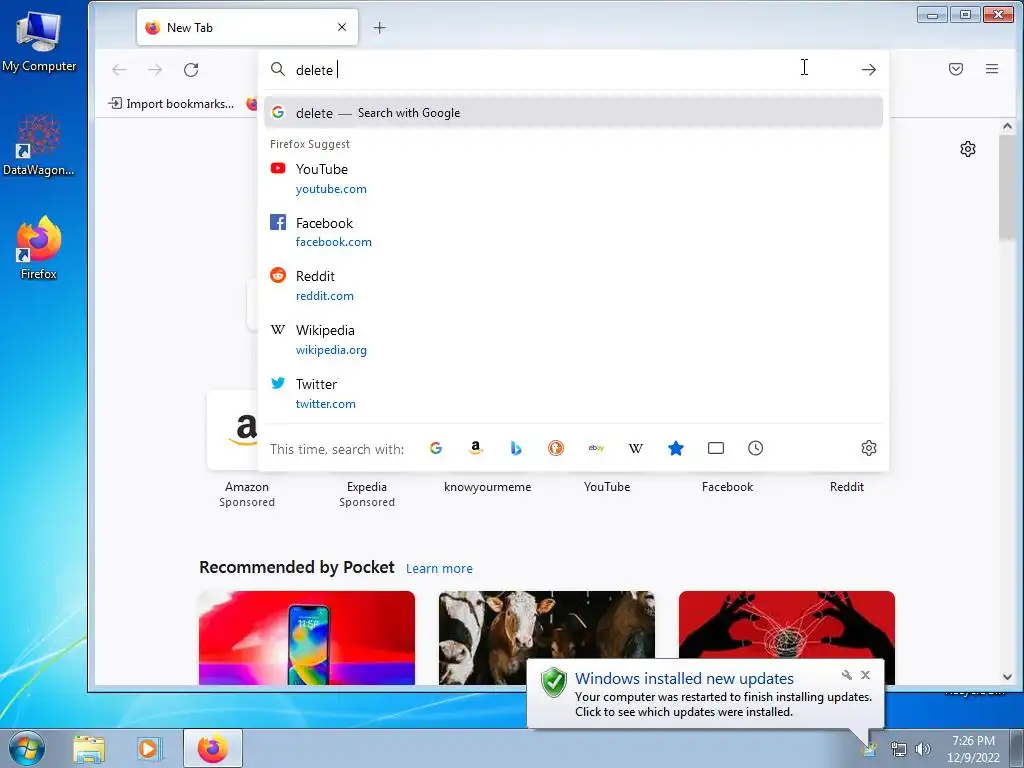Open Firefox application hamburger menu
Viewport: 1024px width, 768px height.
pos(992,69)
